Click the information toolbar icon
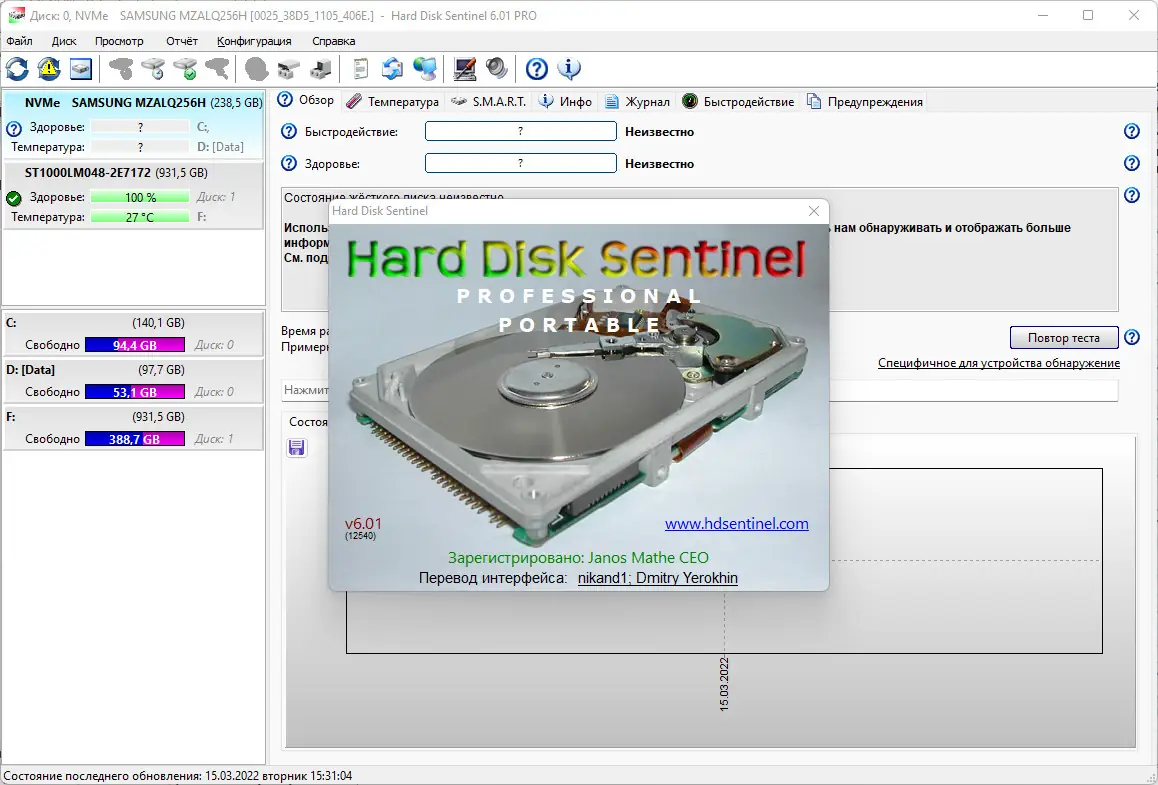The width and height of the screenshot is (1158, 785). pos(569,68)
